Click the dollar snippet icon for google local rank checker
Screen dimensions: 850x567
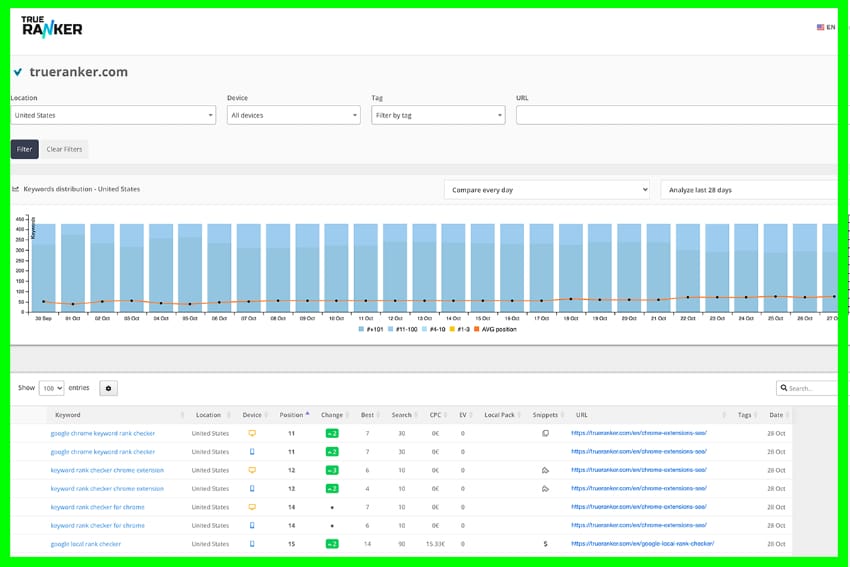[545, 544]
